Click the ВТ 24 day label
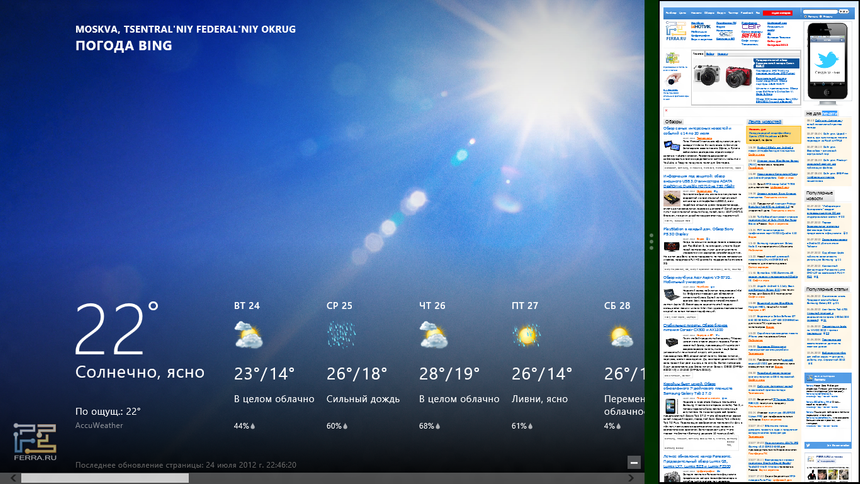This screenshot has width=860, height=484. coord(247,306)
